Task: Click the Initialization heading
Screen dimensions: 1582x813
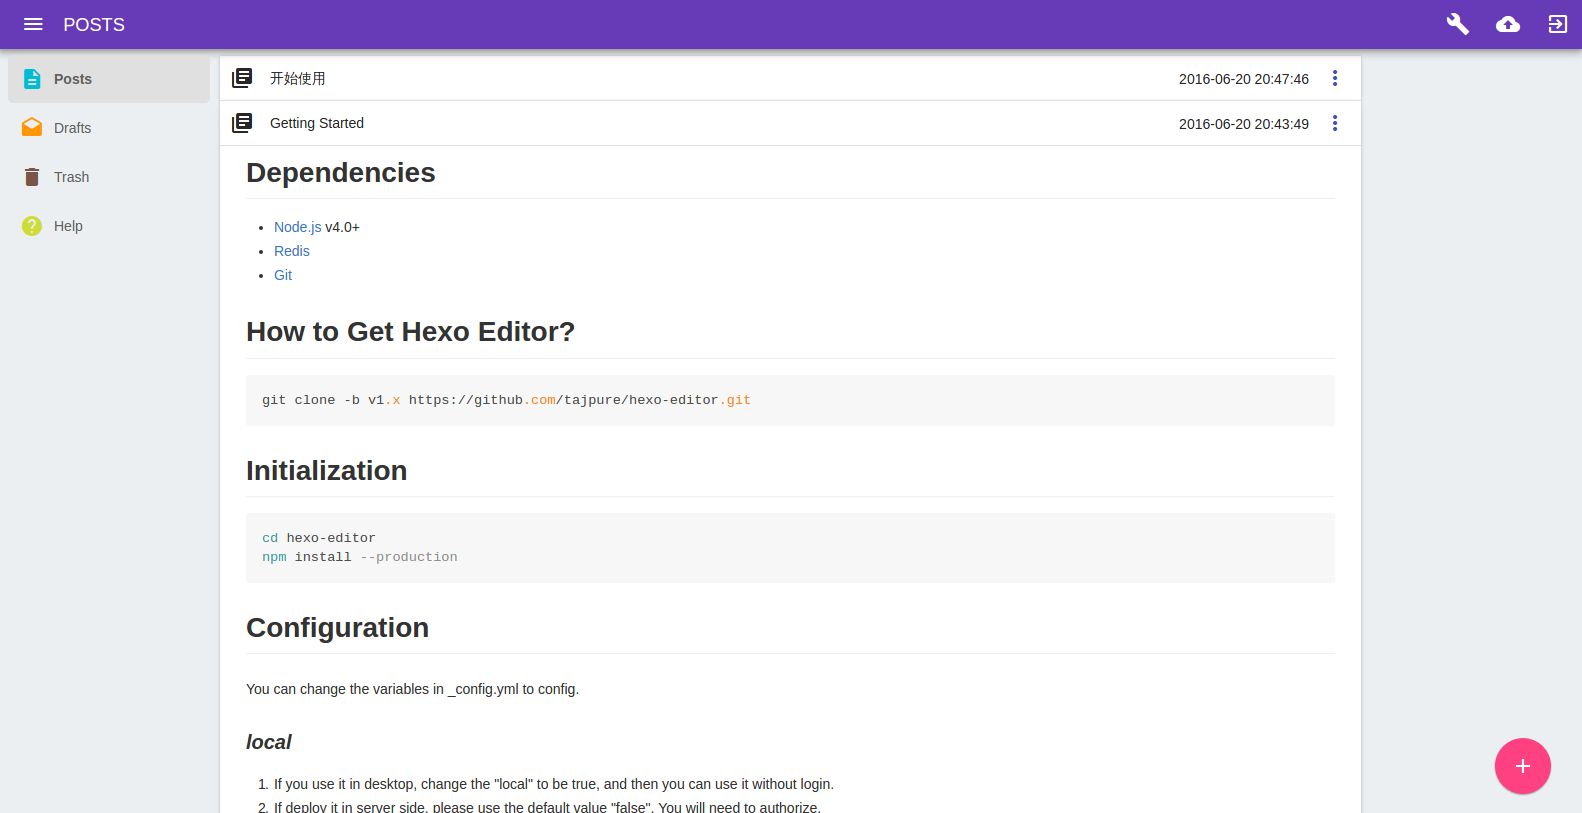Action: pos(327,471)
